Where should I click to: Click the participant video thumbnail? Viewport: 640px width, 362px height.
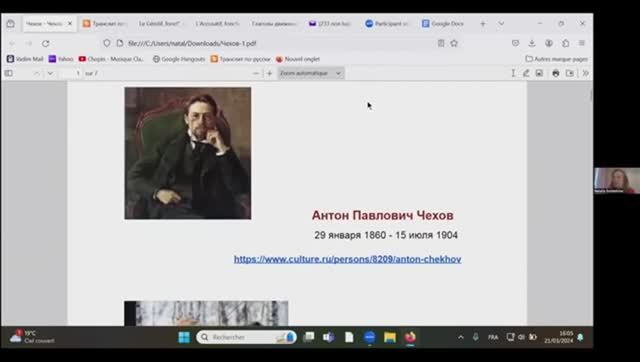pos(617,180)
